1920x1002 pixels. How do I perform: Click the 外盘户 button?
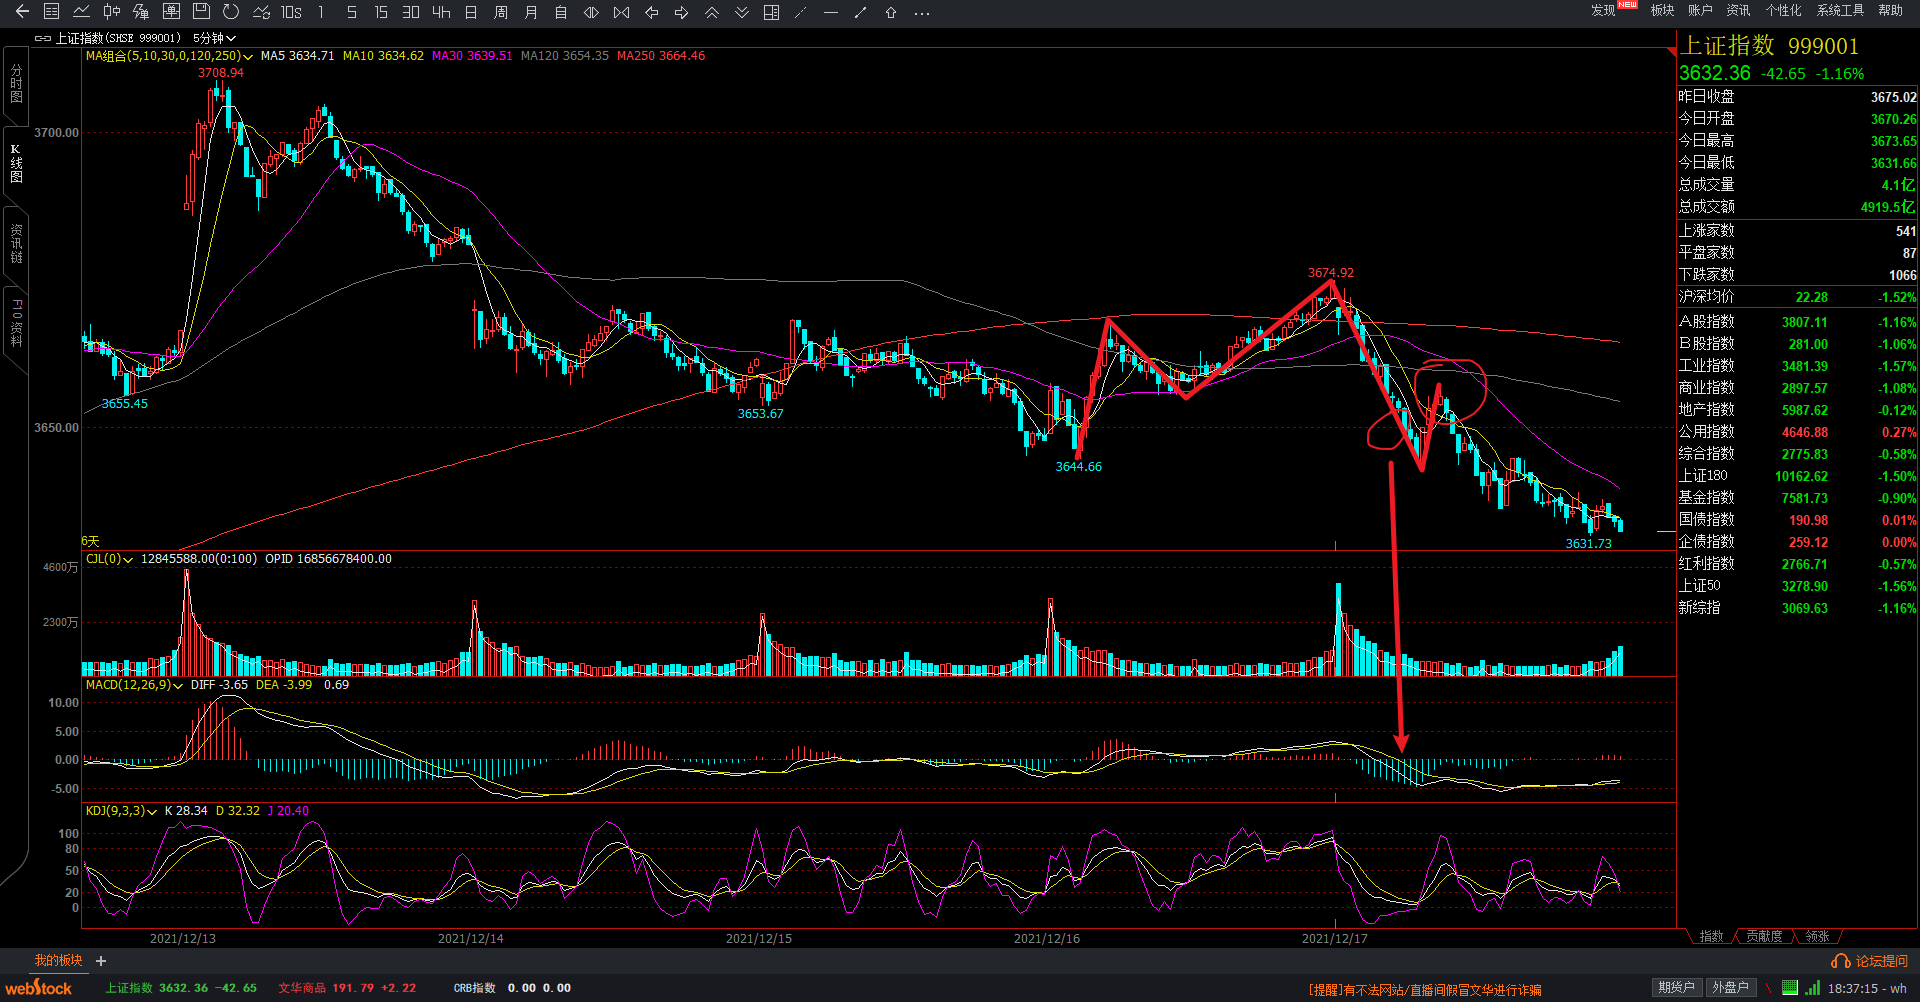(1730, 987)
